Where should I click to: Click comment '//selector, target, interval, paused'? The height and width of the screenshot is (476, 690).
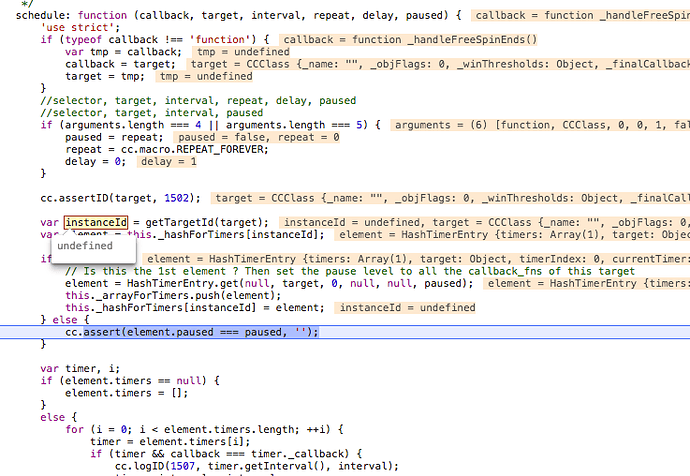152,113
